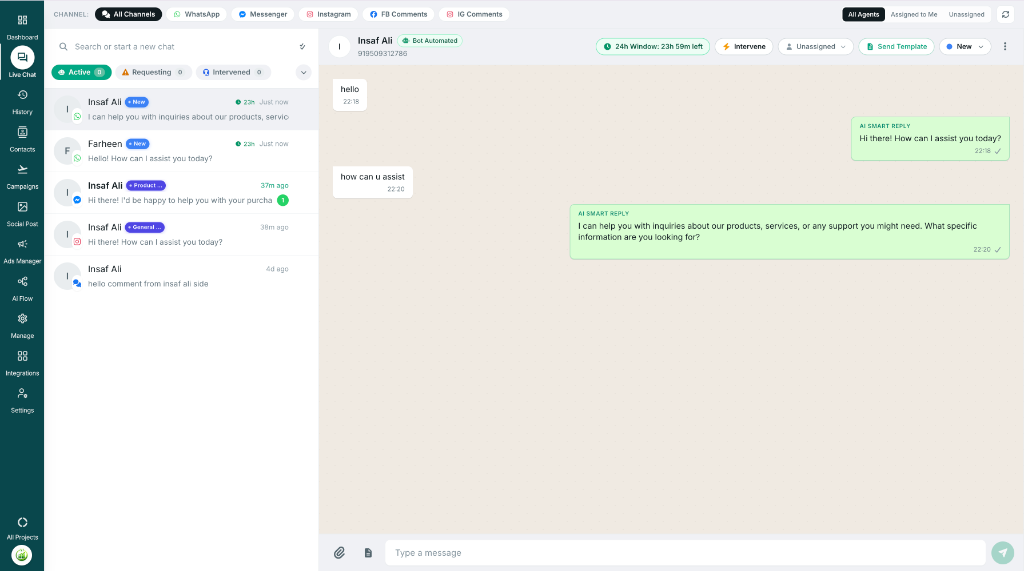The height and width of the screenshot is (571, 1024).
Task: Switch to All Projects
Action: coord(22,528)
